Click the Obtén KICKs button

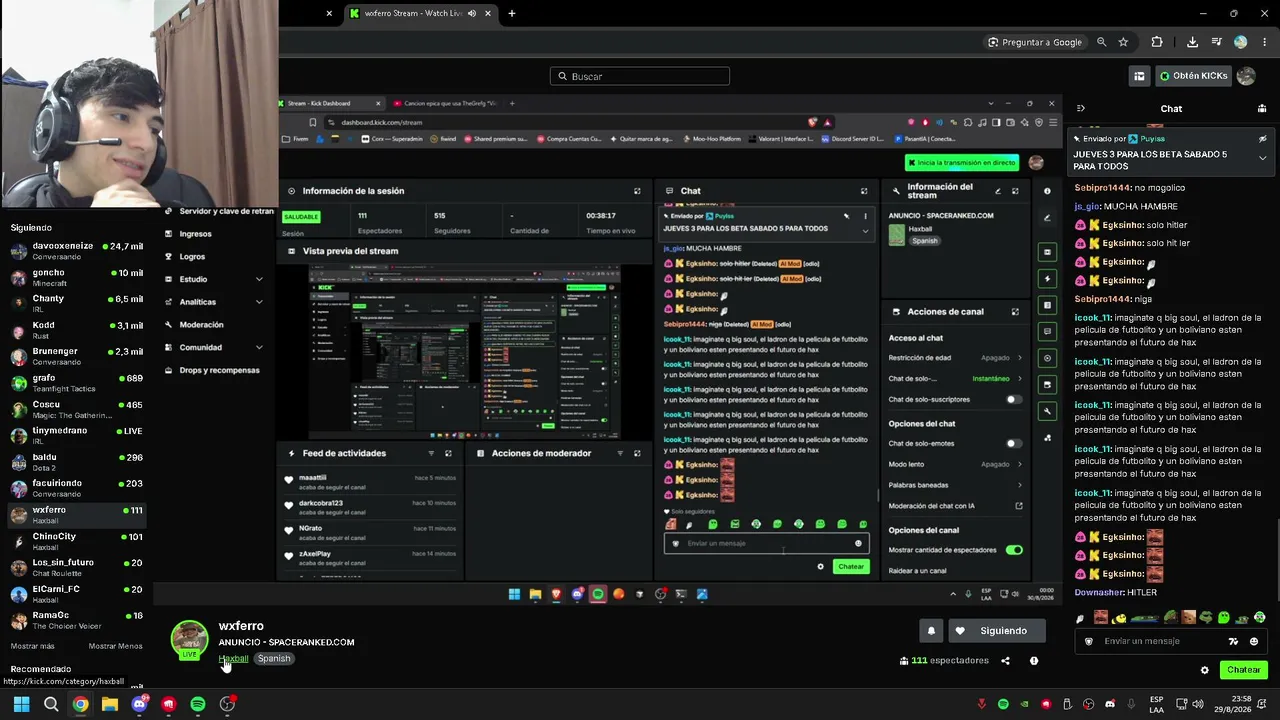pyautogui.click(x=1194, y=76)
